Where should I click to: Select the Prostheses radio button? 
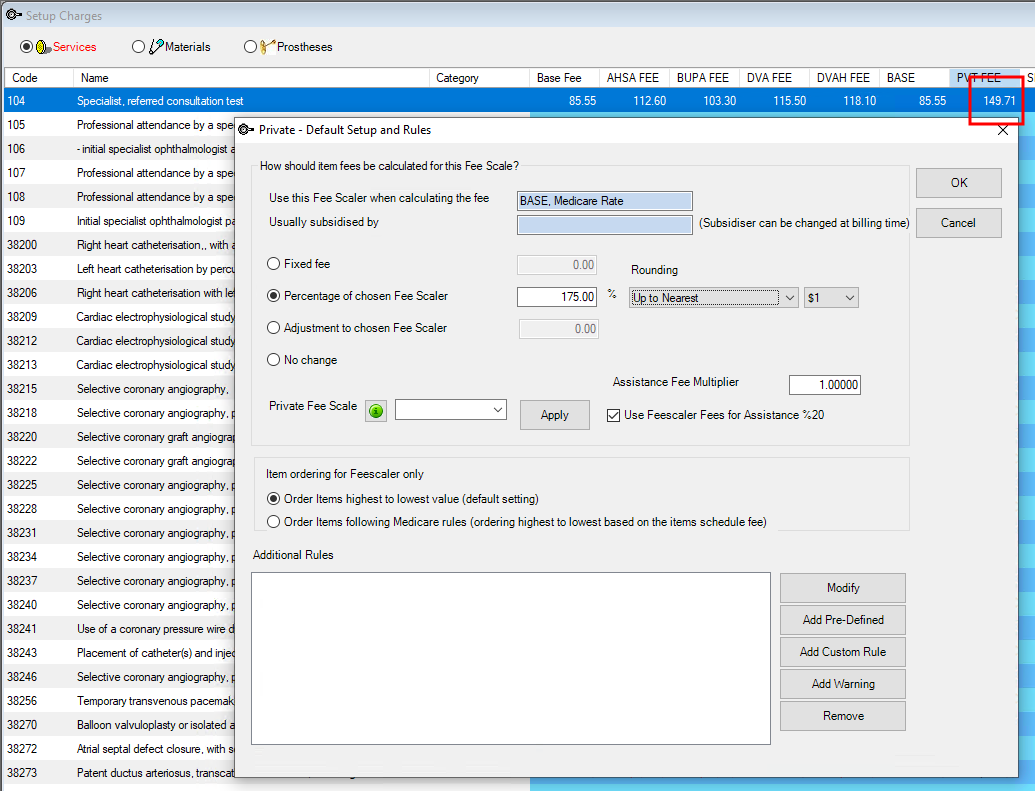(250, 47)
